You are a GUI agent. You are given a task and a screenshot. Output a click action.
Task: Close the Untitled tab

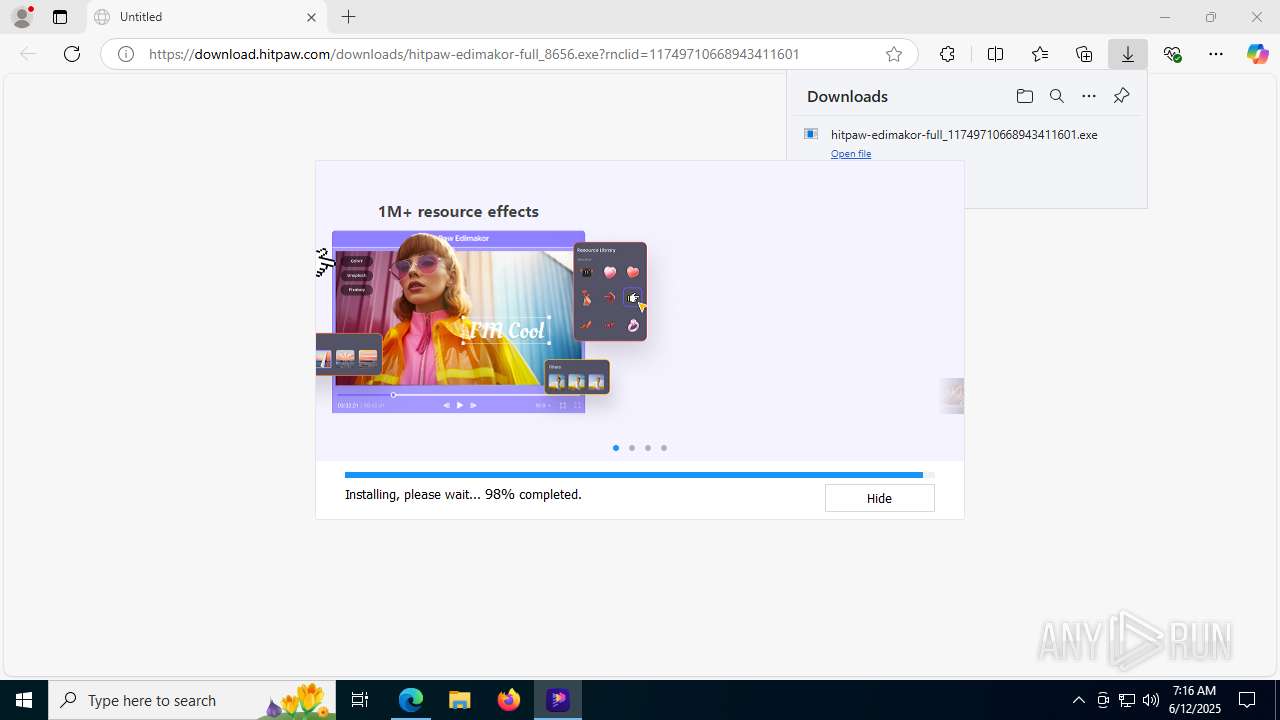point(311,17)
